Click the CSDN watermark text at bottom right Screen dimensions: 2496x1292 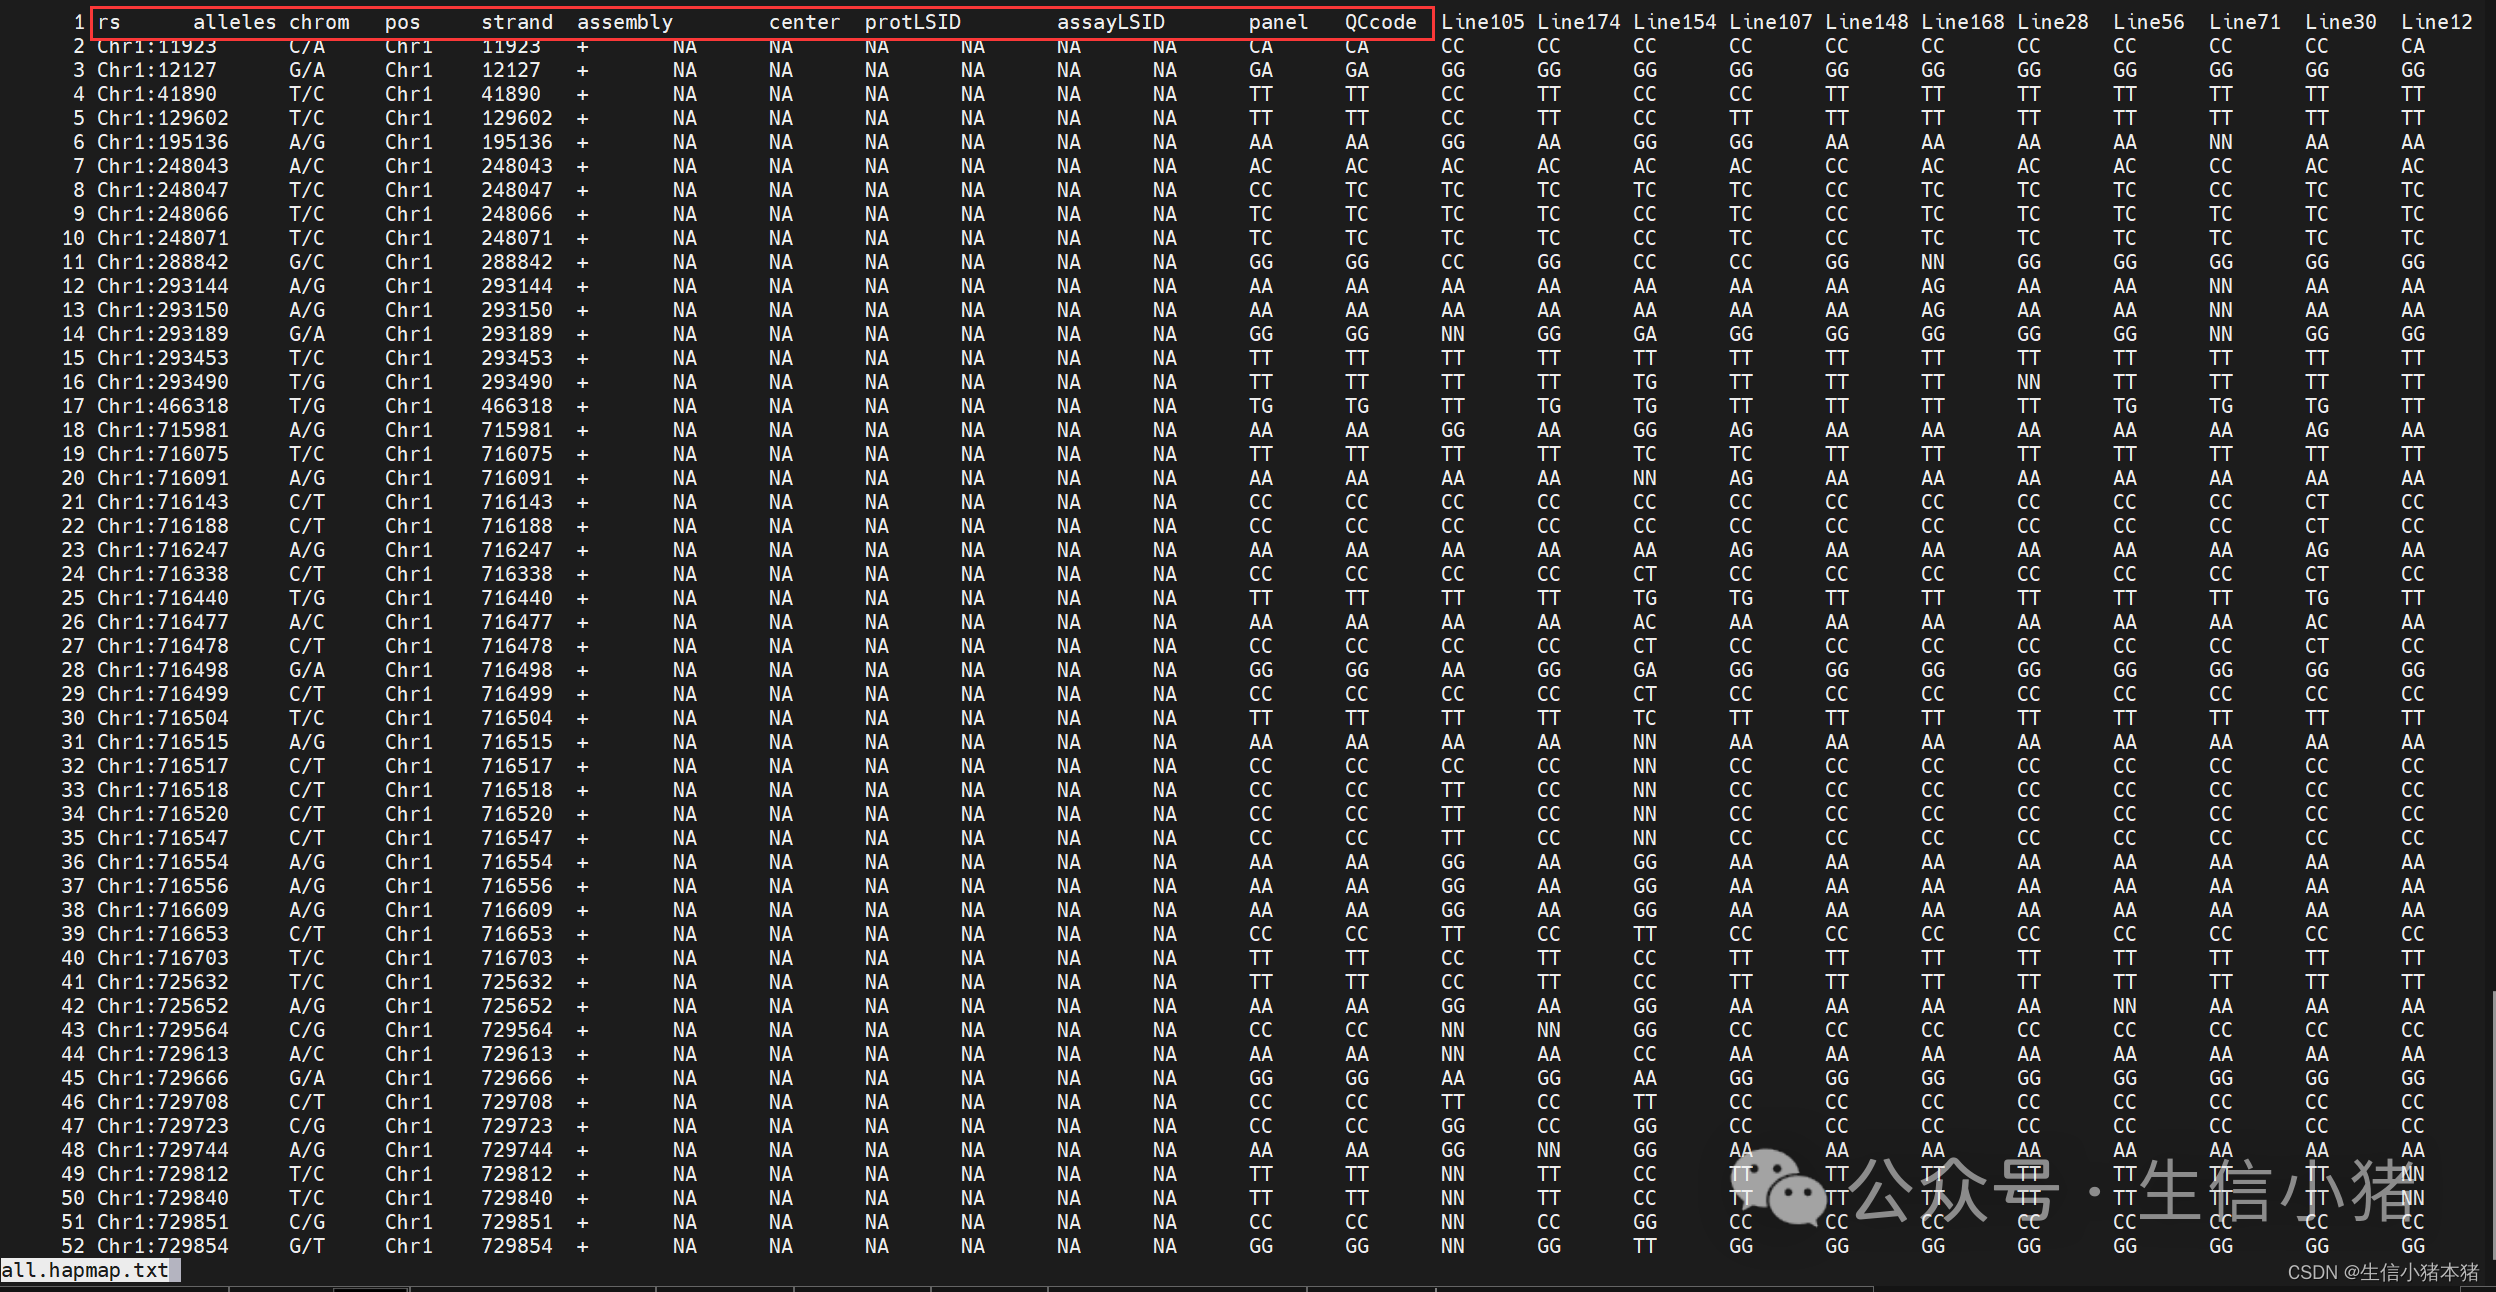pos(2382,1272)
